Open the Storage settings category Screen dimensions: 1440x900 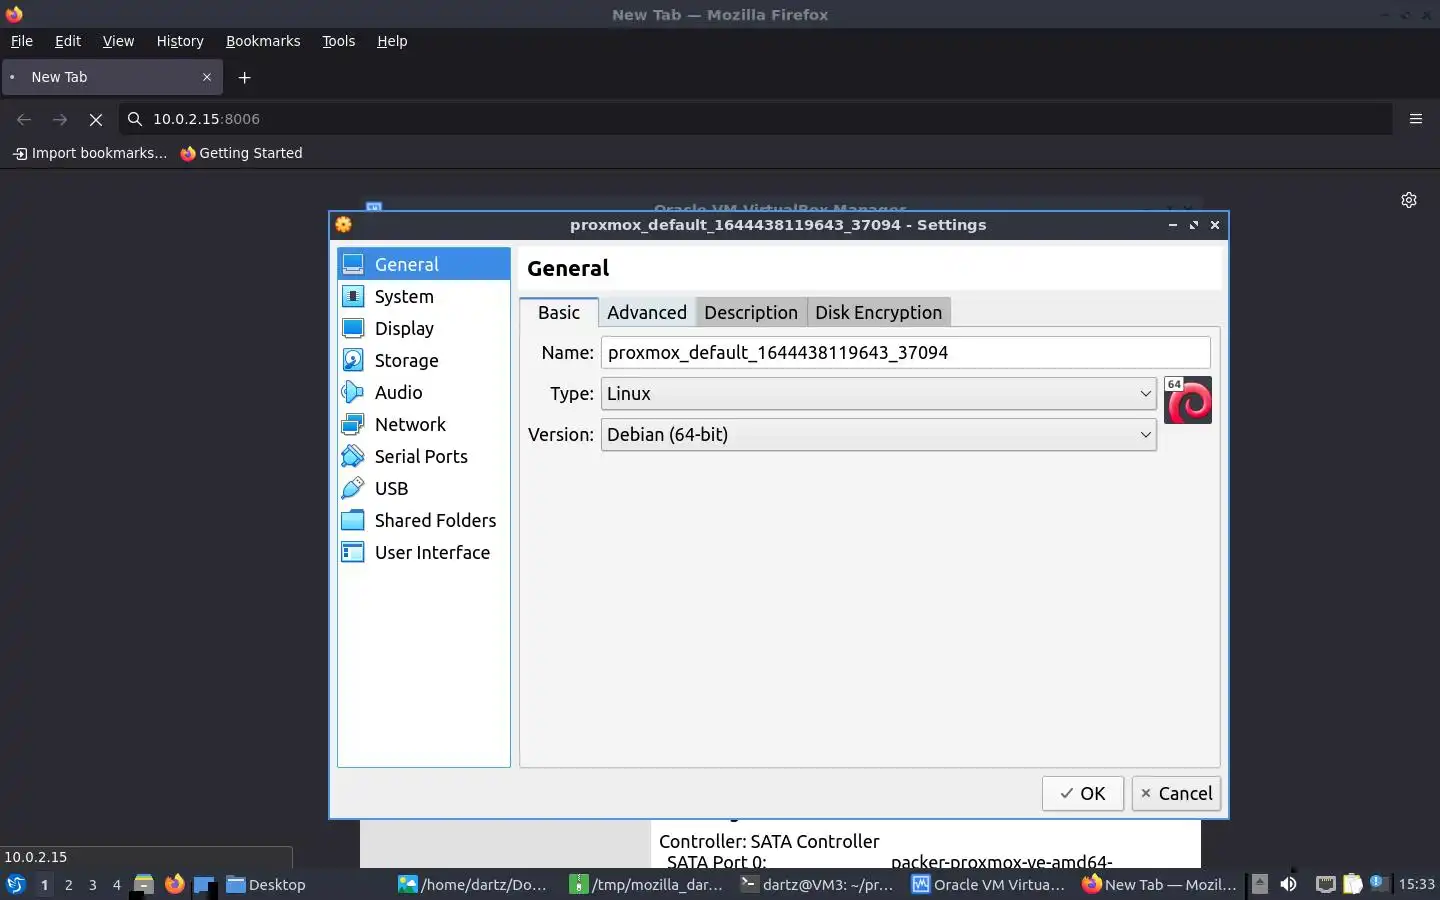(424, 360)
